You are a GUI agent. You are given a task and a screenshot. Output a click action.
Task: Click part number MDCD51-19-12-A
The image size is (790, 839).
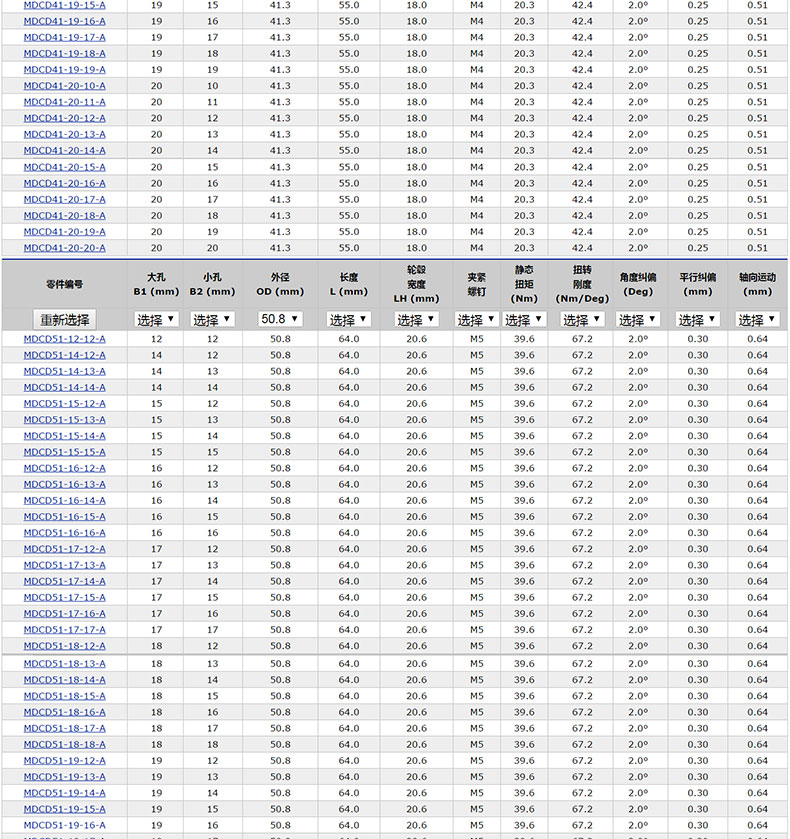coord(64,760)
